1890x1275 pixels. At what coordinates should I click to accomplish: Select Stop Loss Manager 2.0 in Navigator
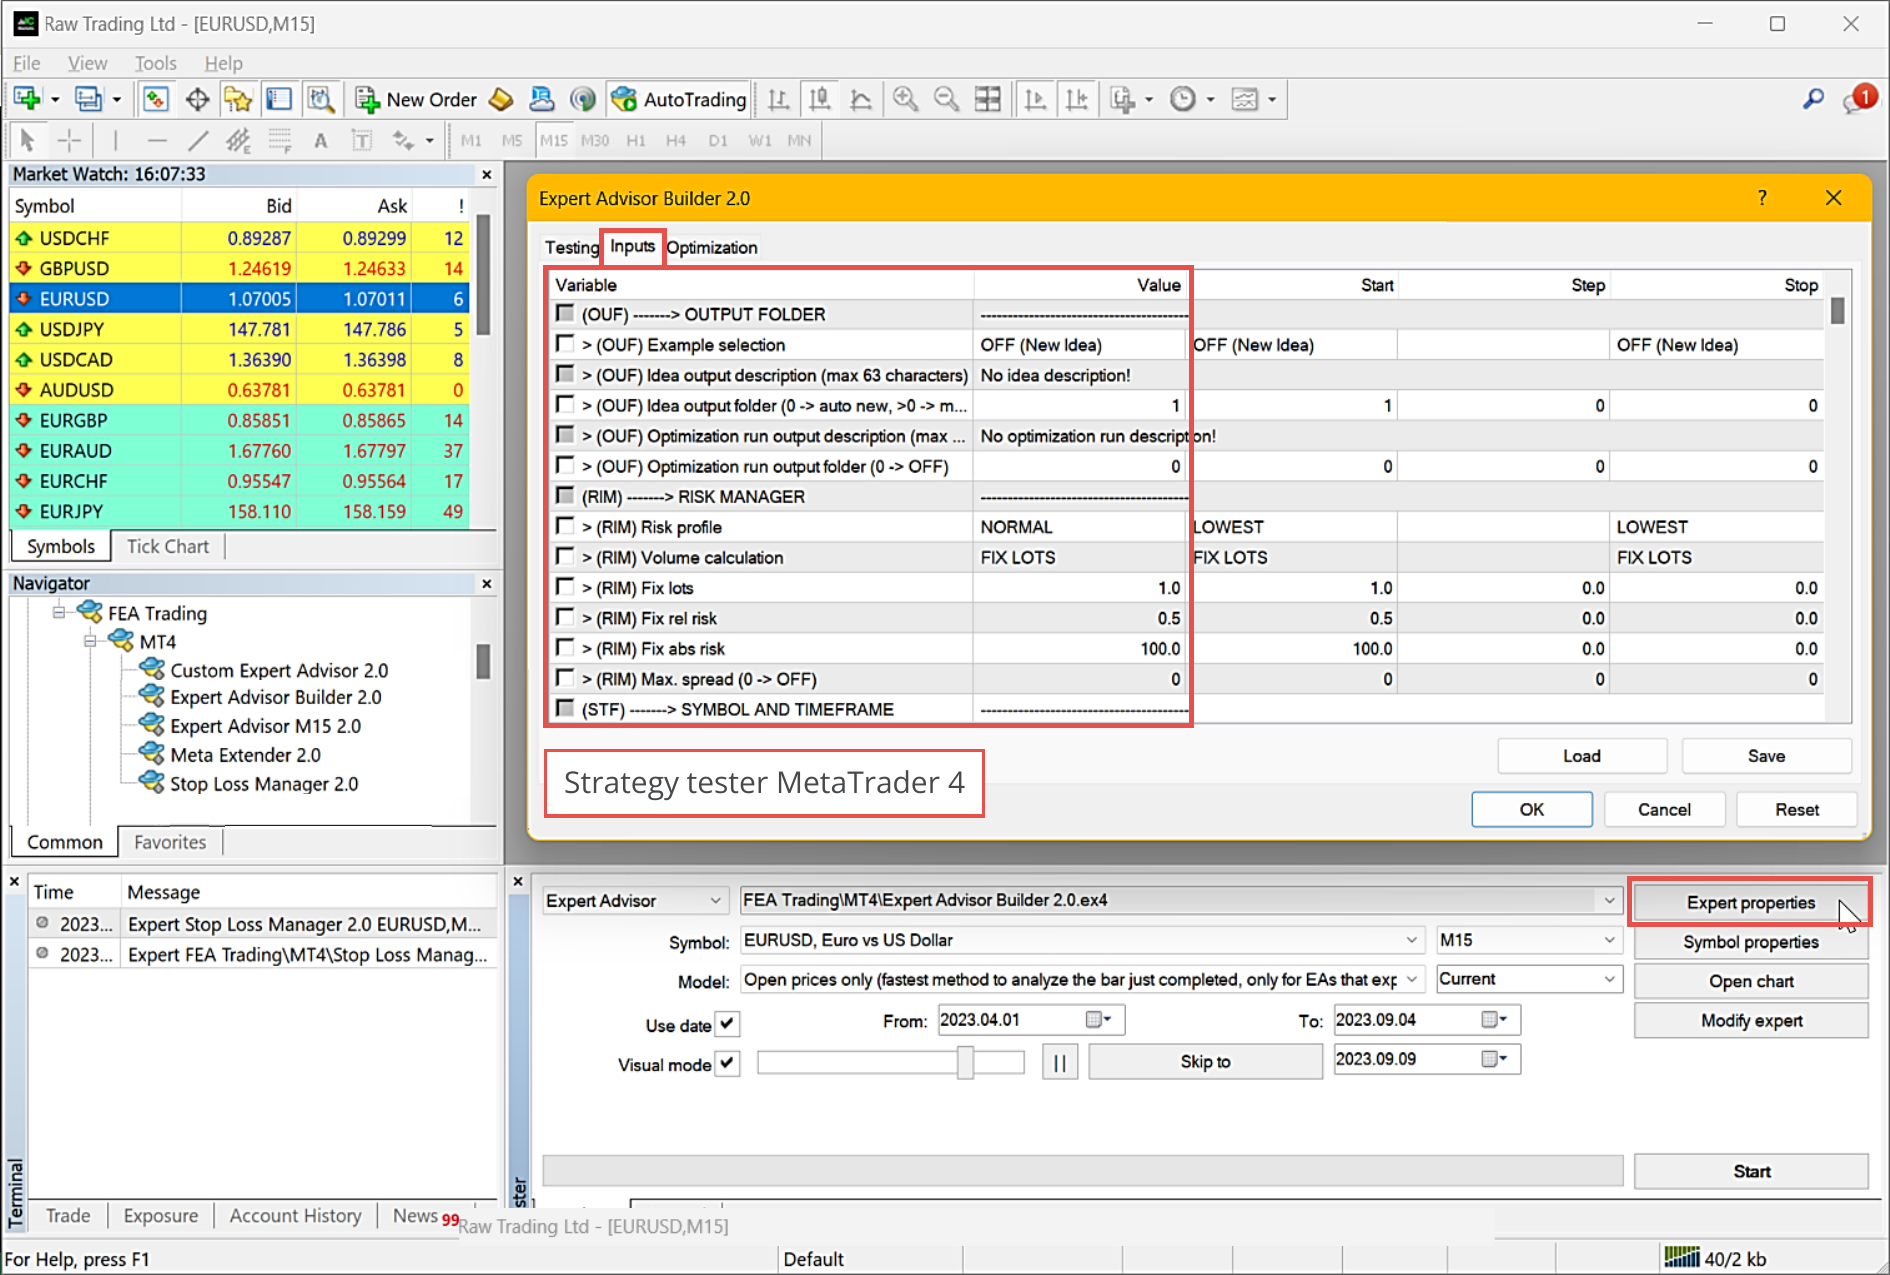[264, 784]
